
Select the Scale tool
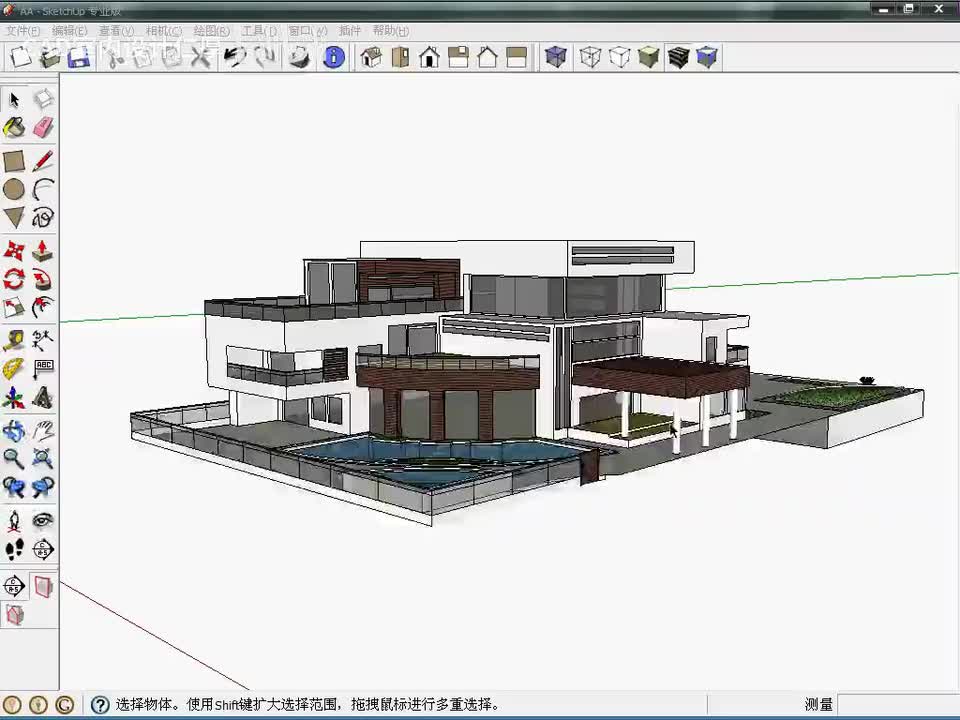pos(14,307)
